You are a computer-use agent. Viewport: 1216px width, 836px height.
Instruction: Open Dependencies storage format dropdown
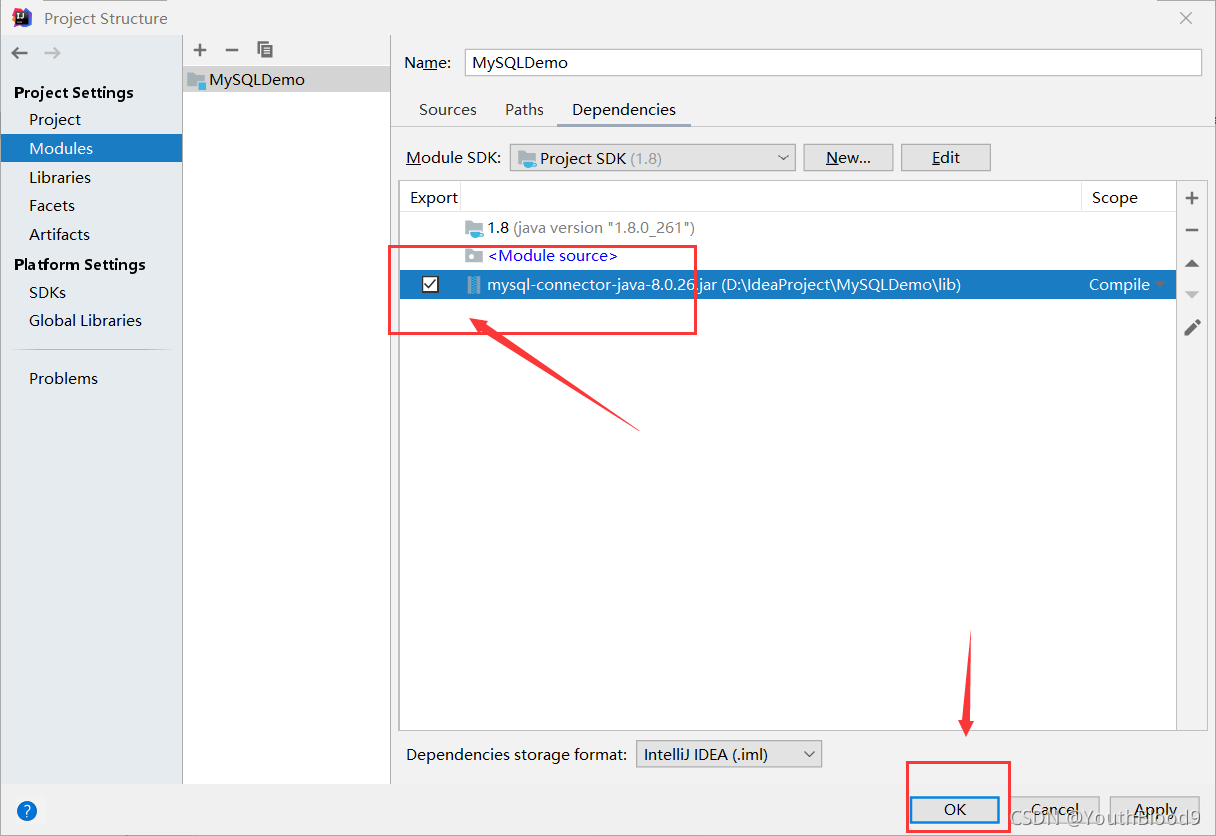[728, 754]
